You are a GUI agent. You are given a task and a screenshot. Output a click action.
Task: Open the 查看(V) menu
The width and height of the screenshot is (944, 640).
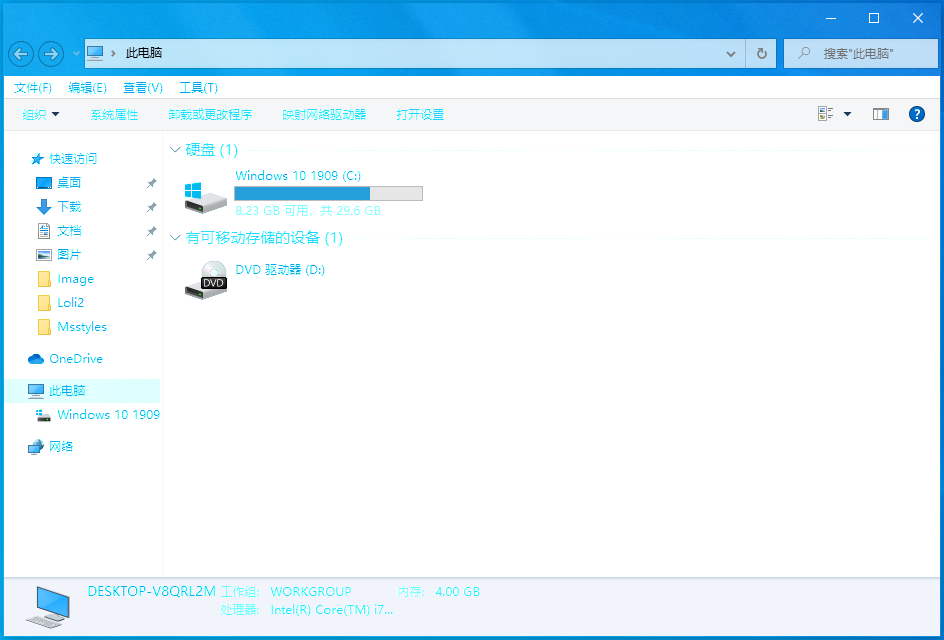point(143,88)
